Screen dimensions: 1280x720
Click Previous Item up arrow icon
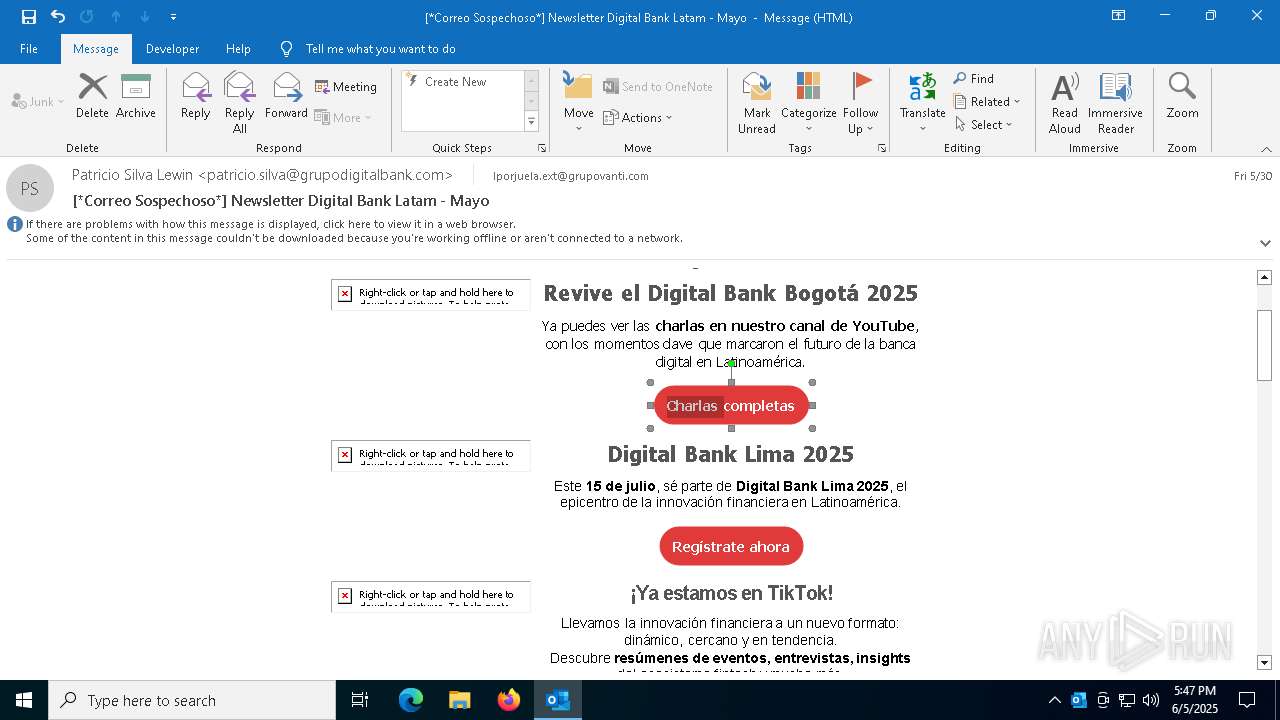point(116,16)
